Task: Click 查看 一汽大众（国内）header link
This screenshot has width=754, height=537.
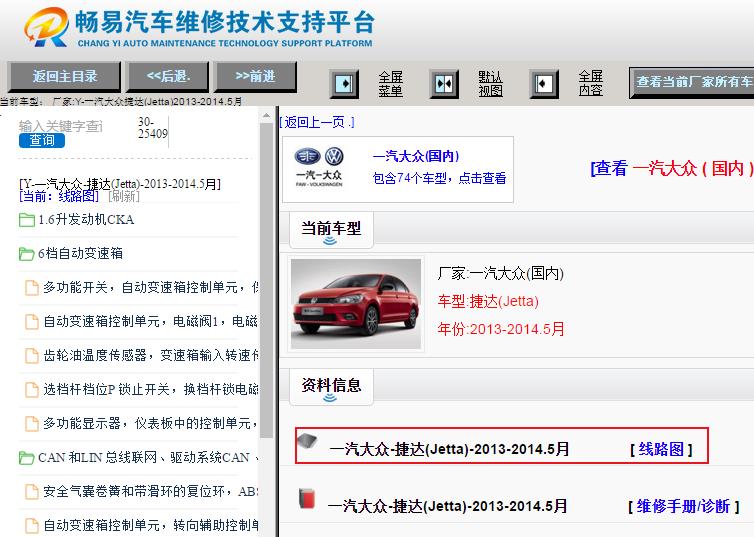Action: point(672,168)
